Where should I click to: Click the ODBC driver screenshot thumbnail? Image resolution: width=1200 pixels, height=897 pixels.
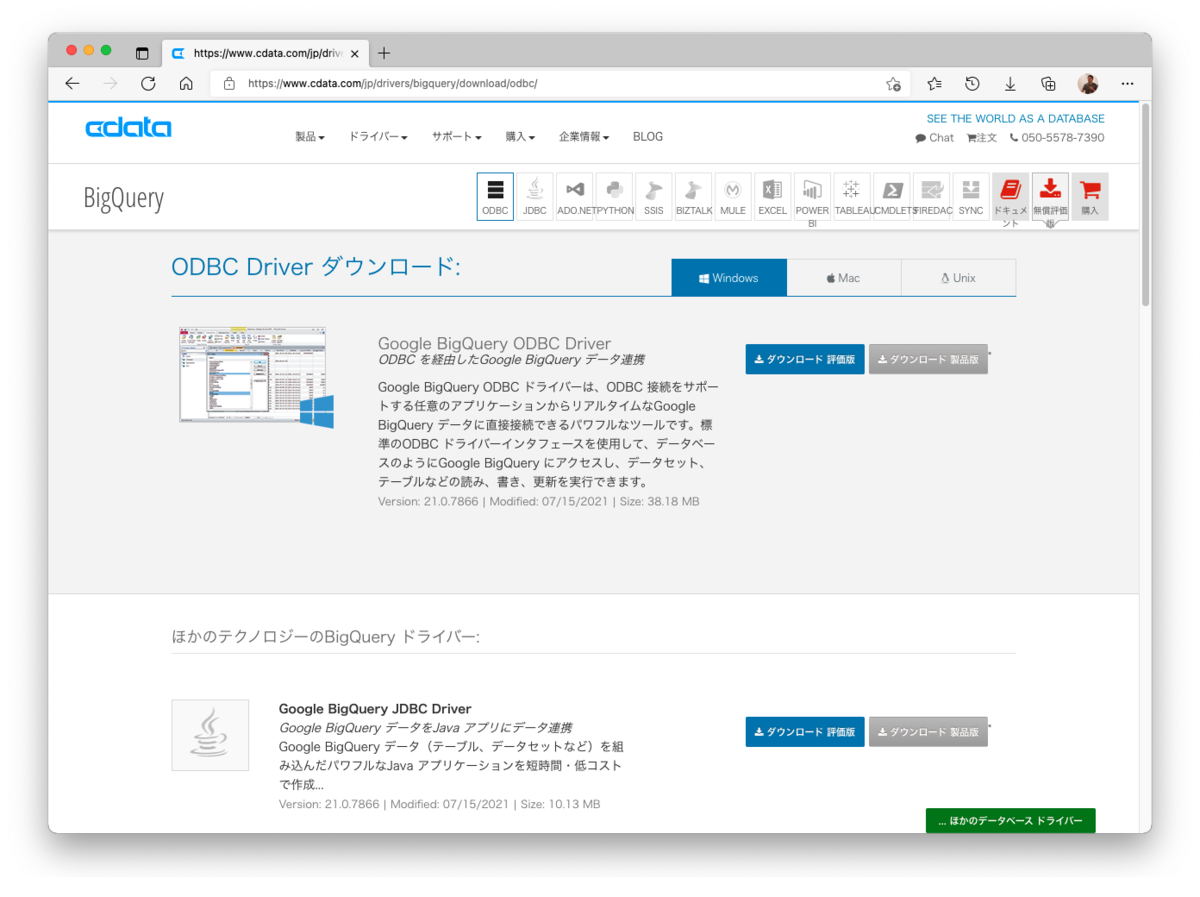256,377
